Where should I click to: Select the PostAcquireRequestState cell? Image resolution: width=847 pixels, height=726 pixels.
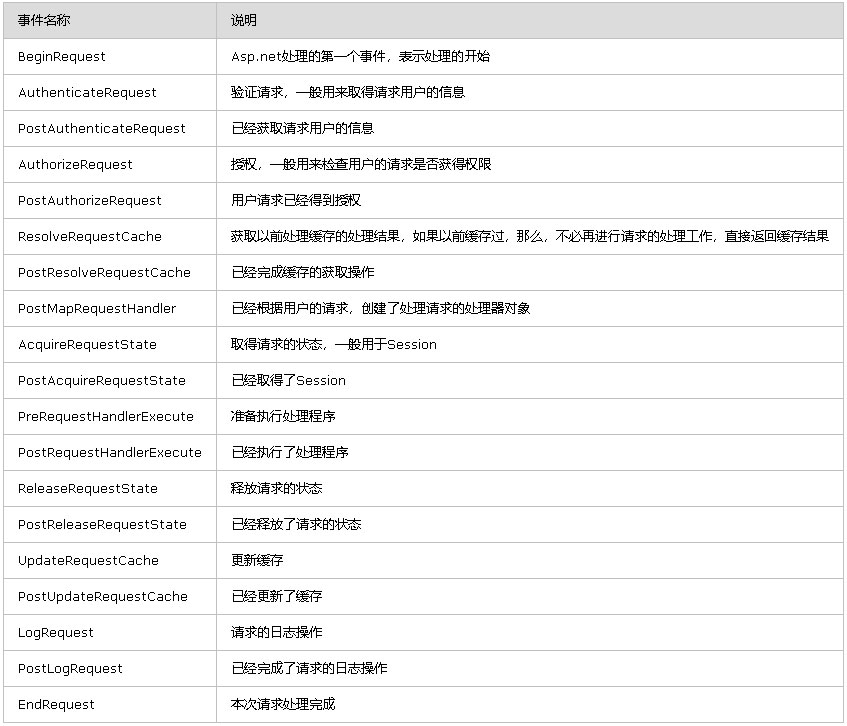pos(102,381)
